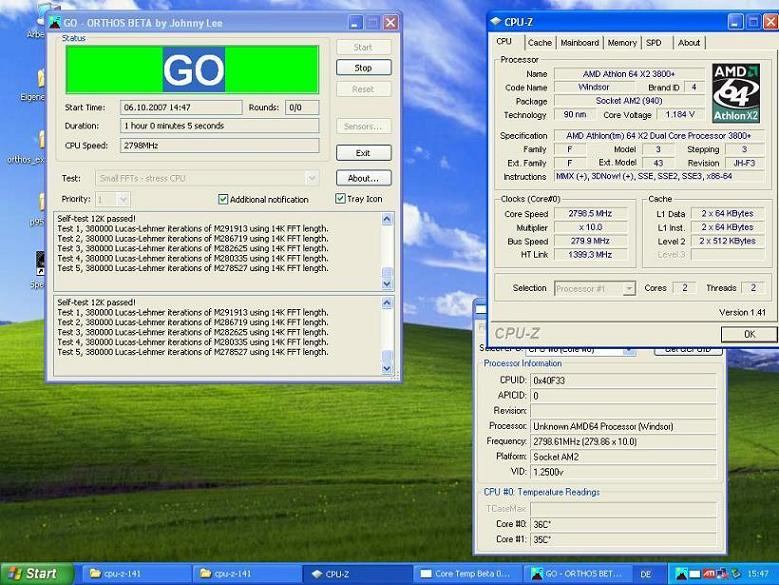Click the green GO status indicator
Viewport: 779px width, 585px height.
(192, 70)
